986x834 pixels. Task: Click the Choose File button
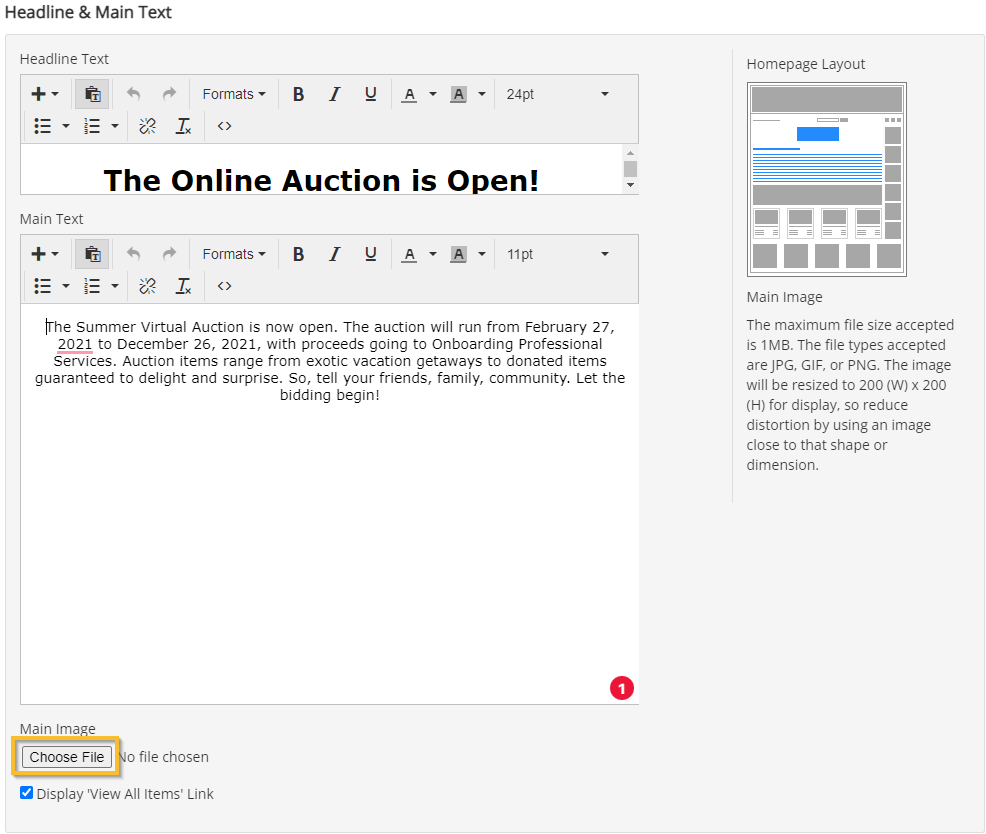[67, 757]
